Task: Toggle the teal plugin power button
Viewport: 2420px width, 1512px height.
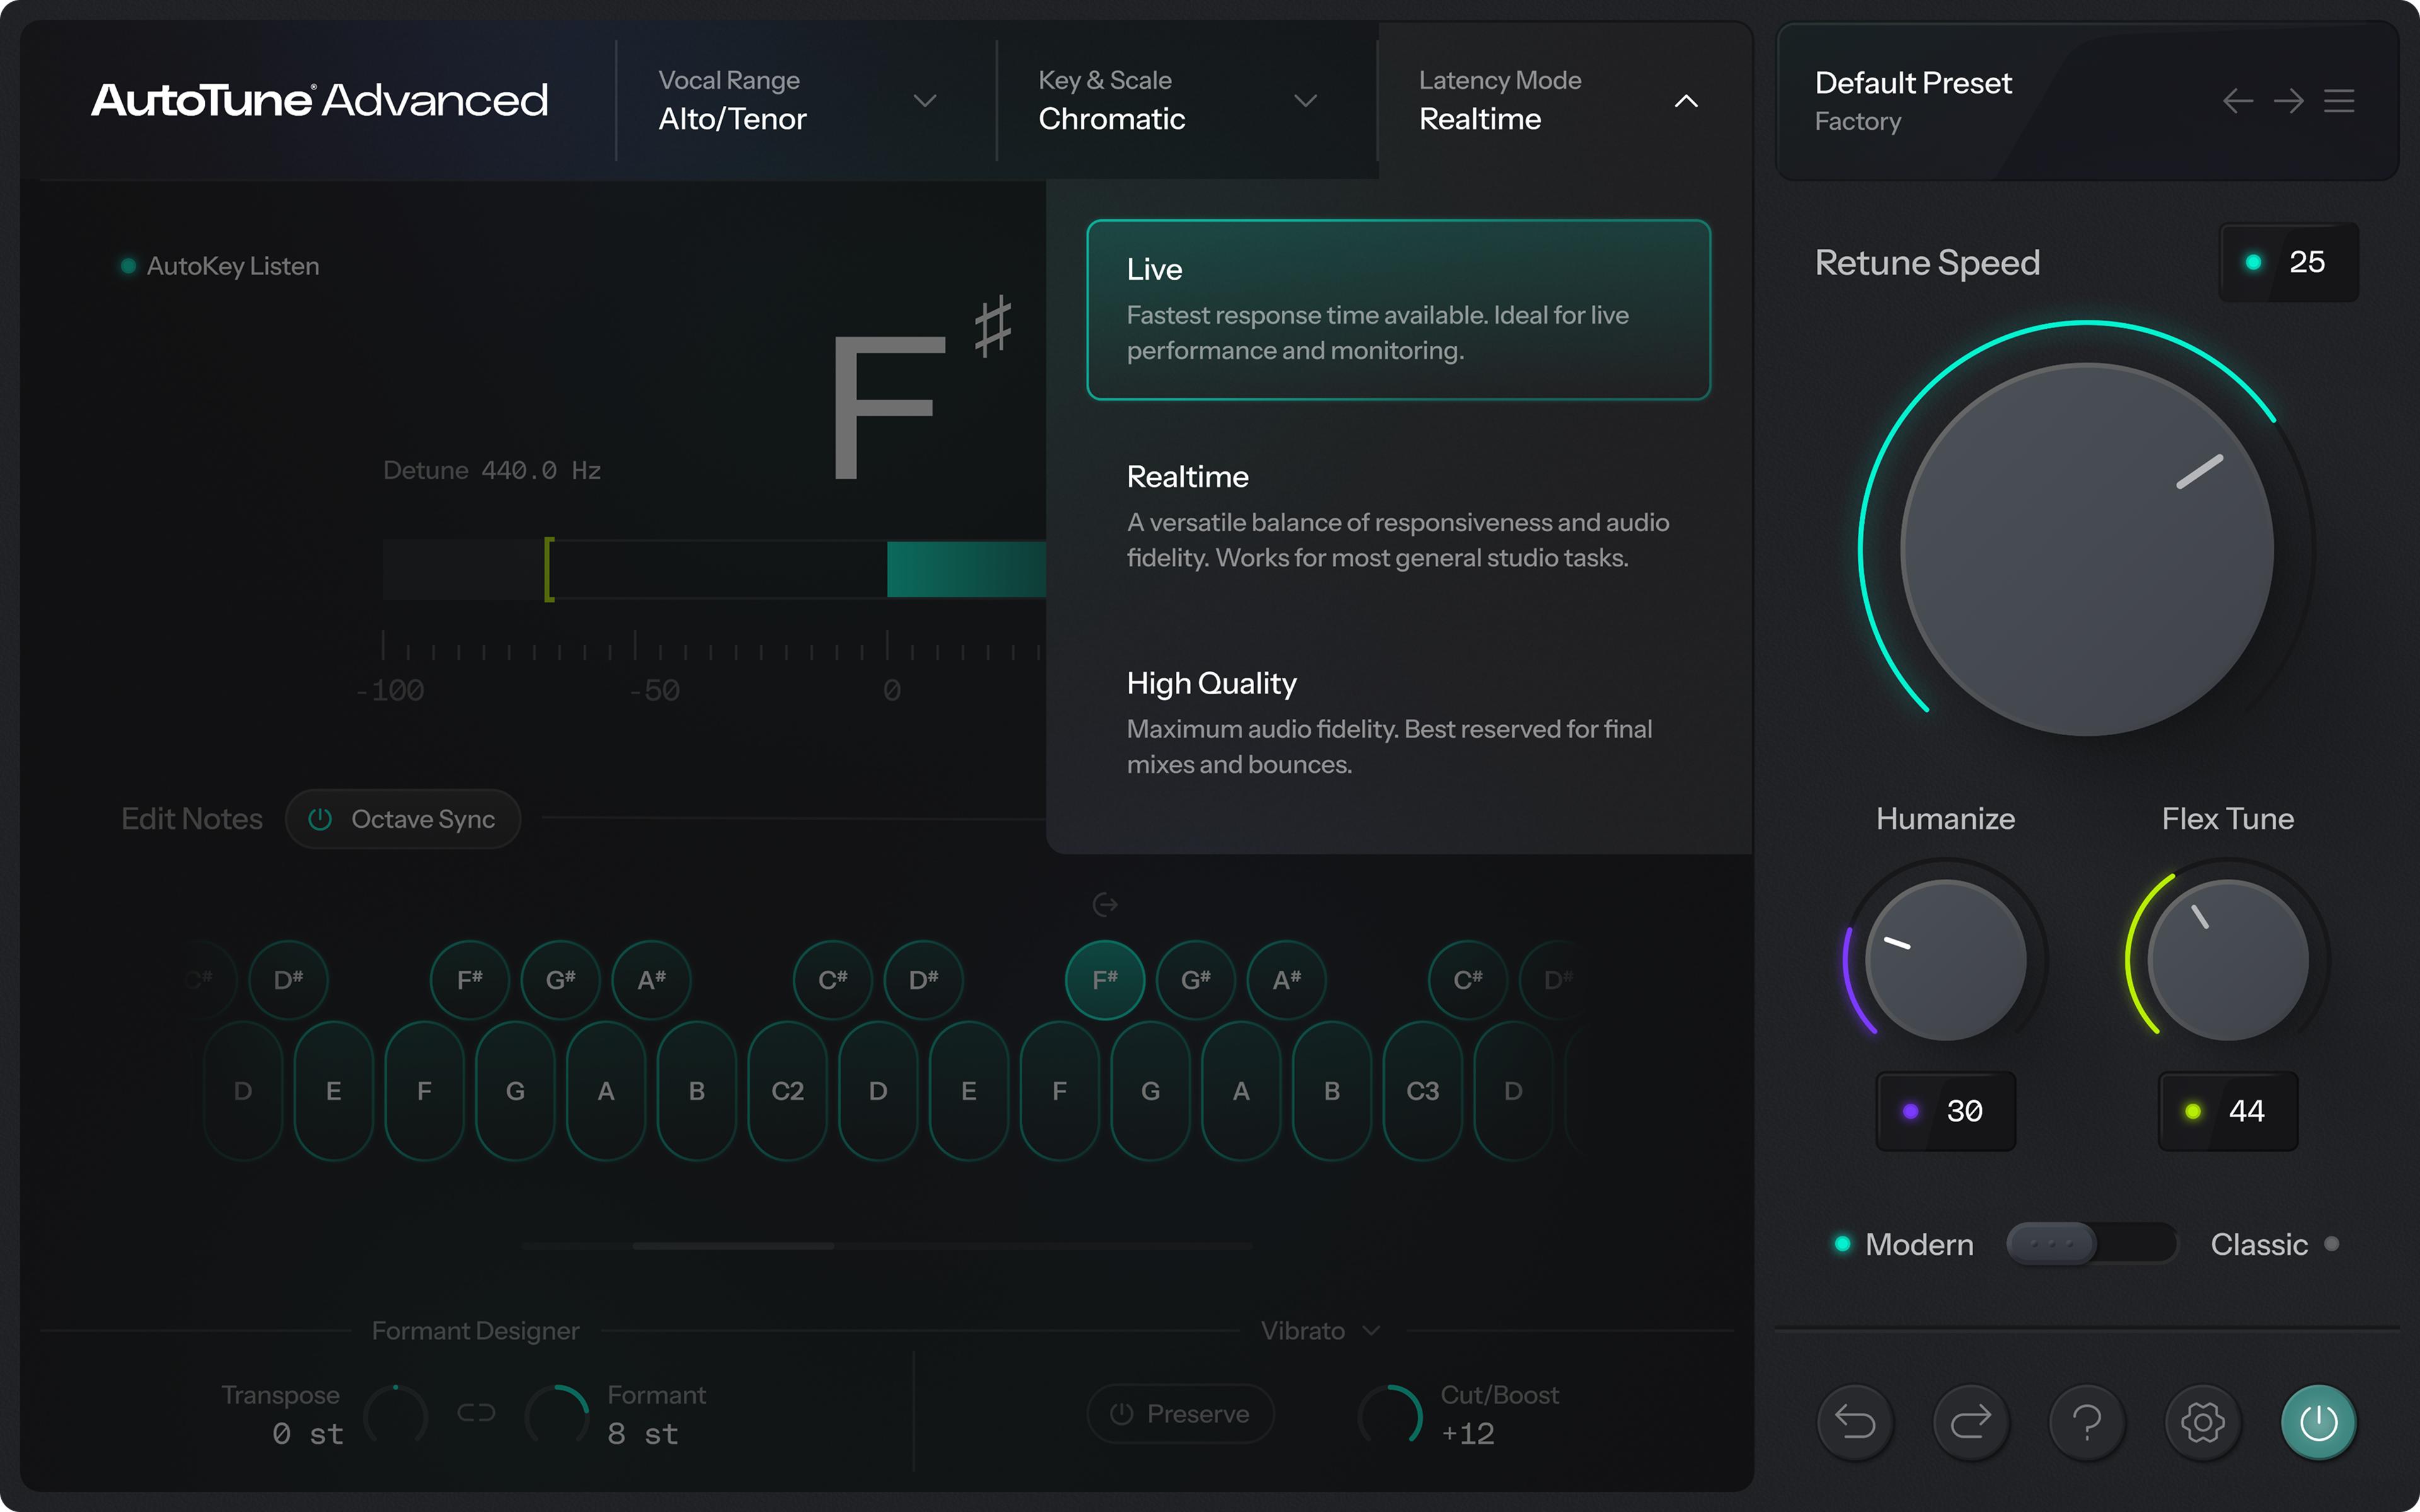Action: click(x=2318, y=1421)
